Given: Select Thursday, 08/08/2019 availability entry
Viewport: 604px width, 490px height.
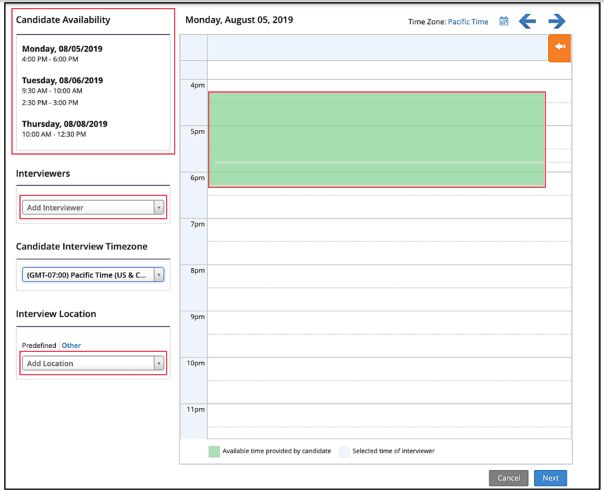Looking at the screenshot, I should tap(64, 124).
